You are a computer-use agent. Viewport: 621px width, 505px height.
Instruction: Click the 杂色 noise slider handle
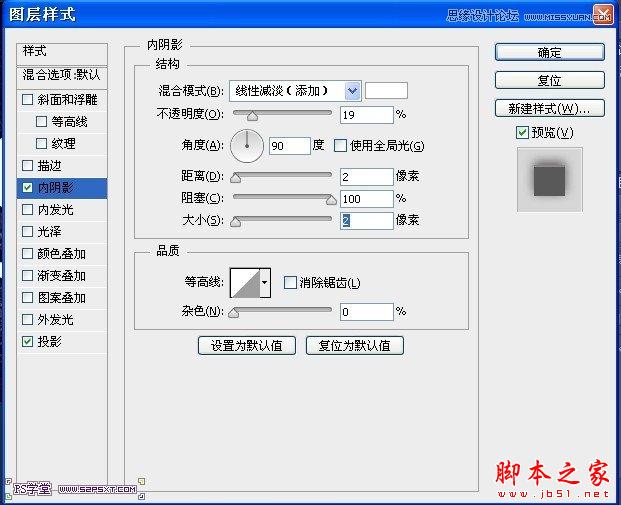(234, 313)
